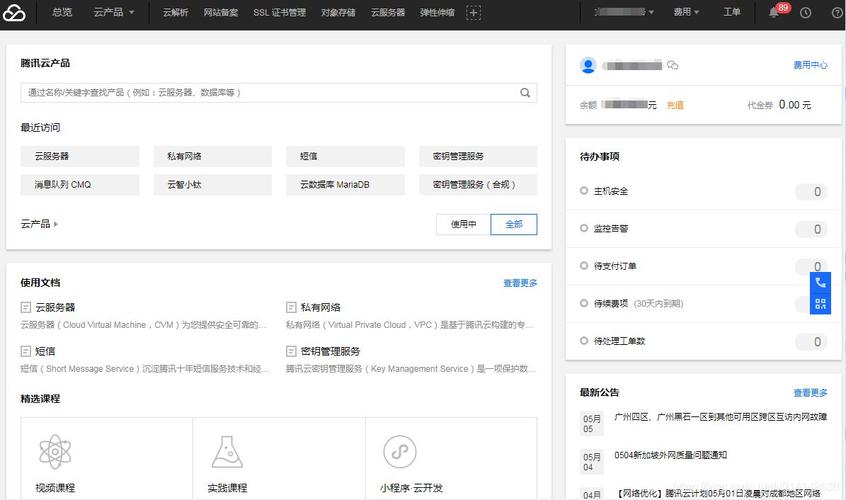Viewport: 846px width, 500px height.
Task: Go to 总览 in top navigation
Action: pos(62,12)
